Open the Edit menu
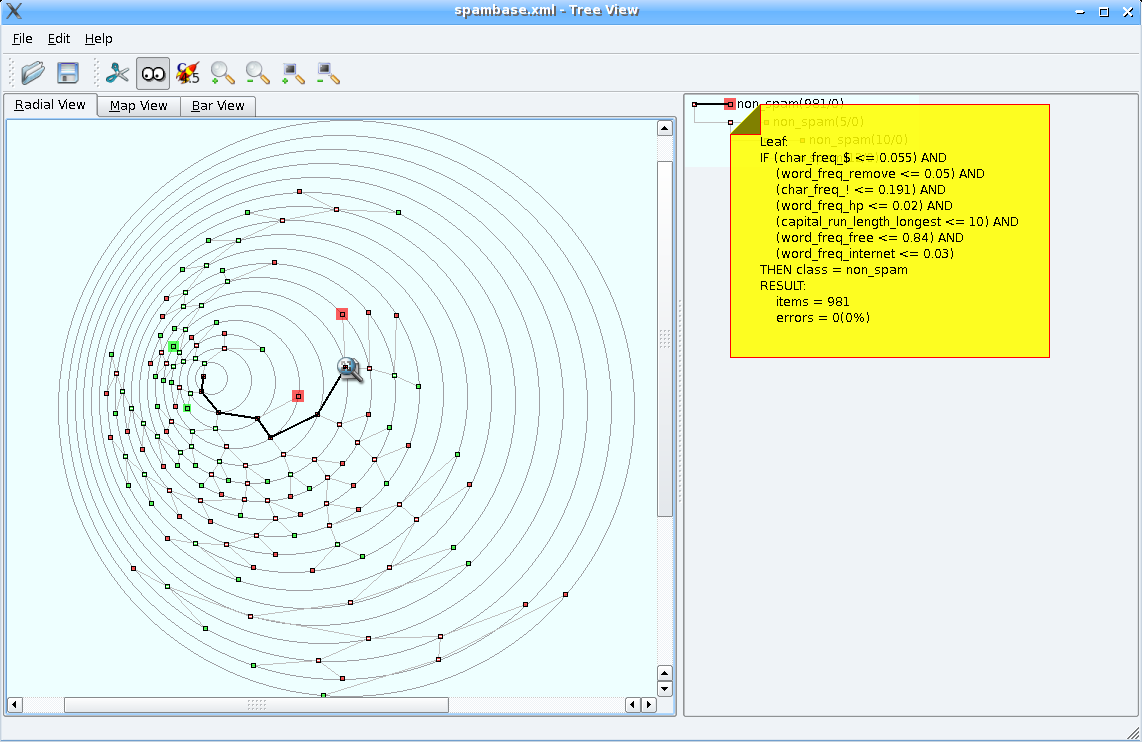This screenshot has width=1142, height=742. point(59,39)
